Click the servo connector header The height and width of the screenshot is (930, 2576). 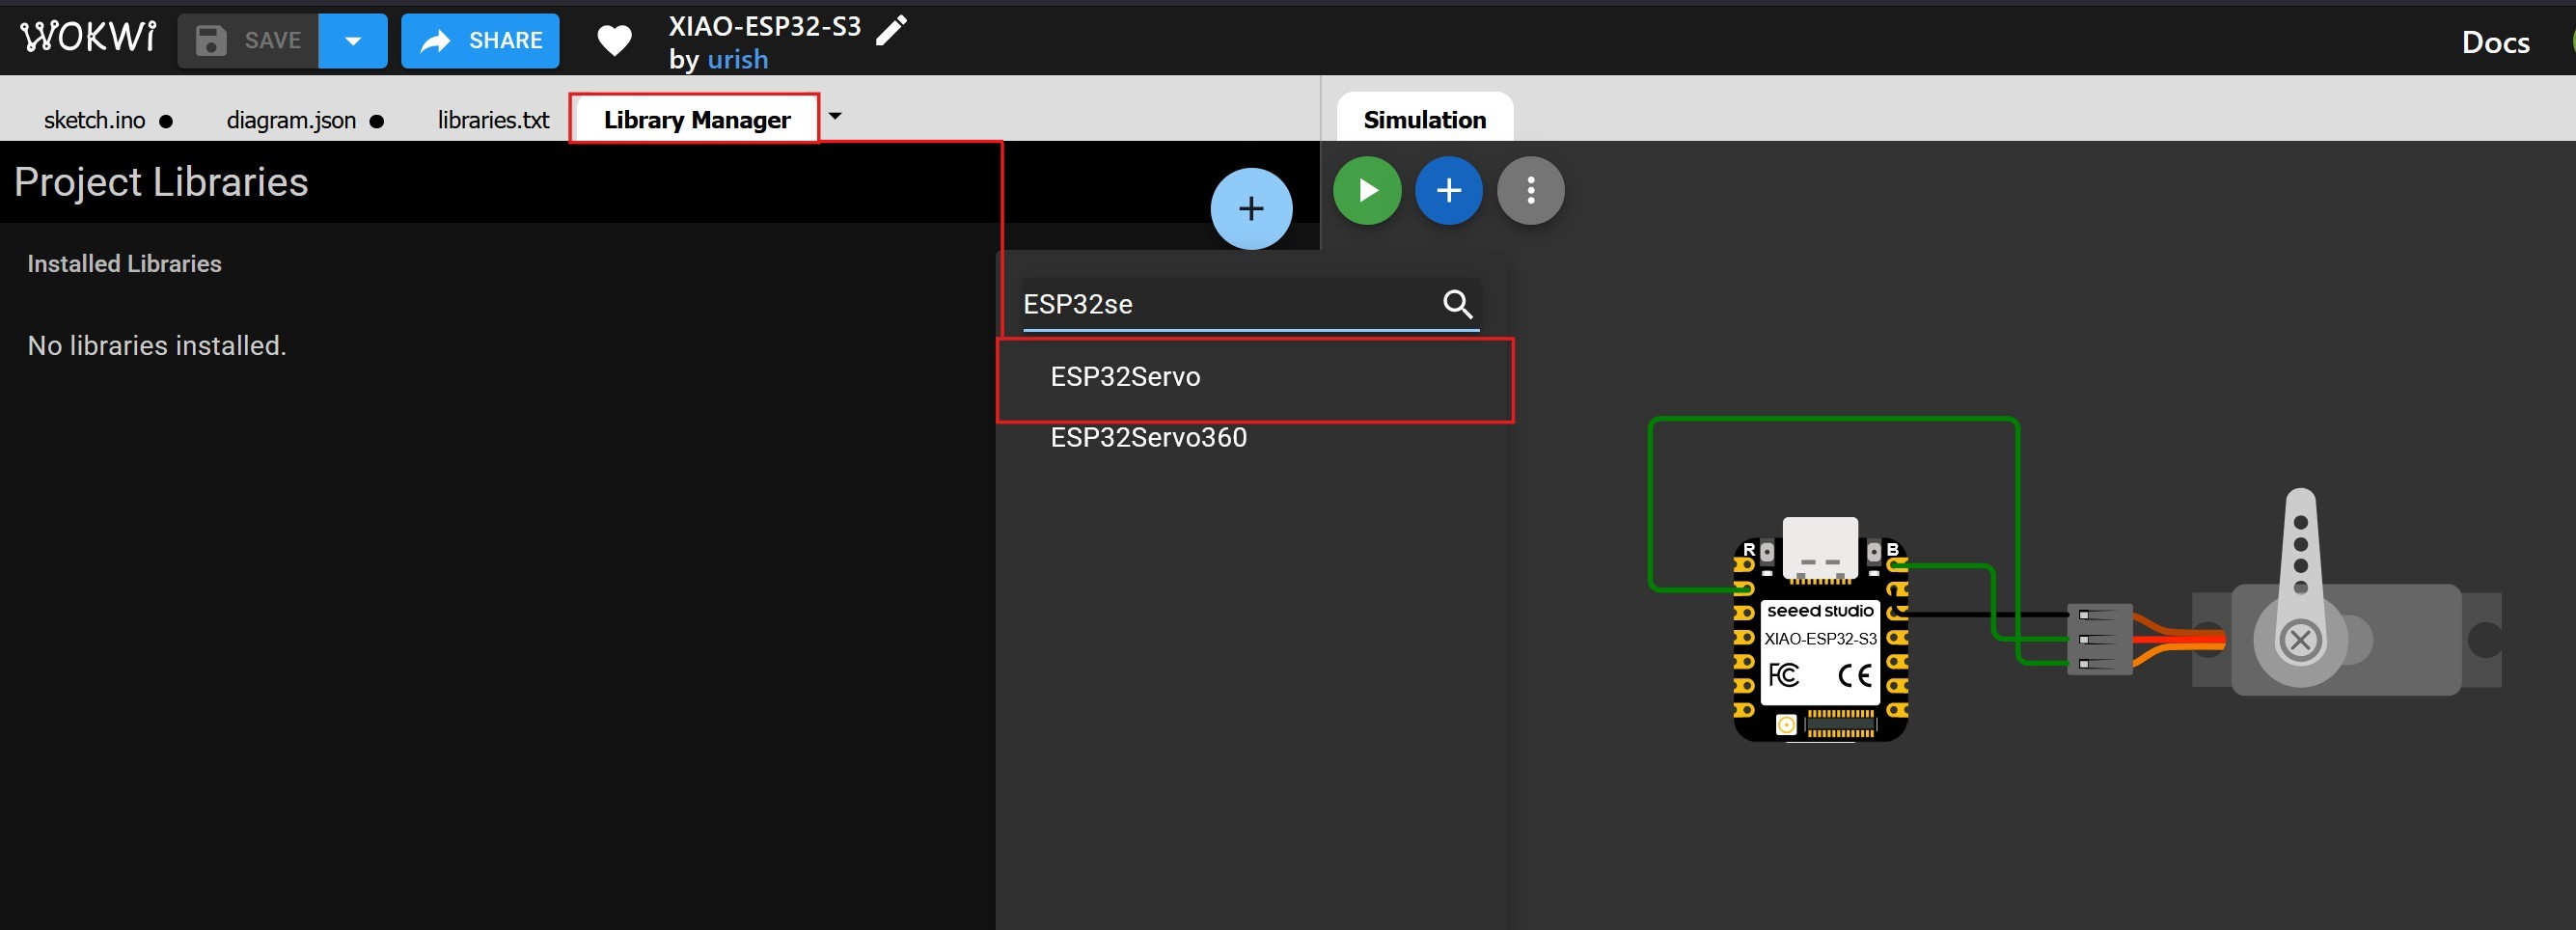tap(2100, 639)
